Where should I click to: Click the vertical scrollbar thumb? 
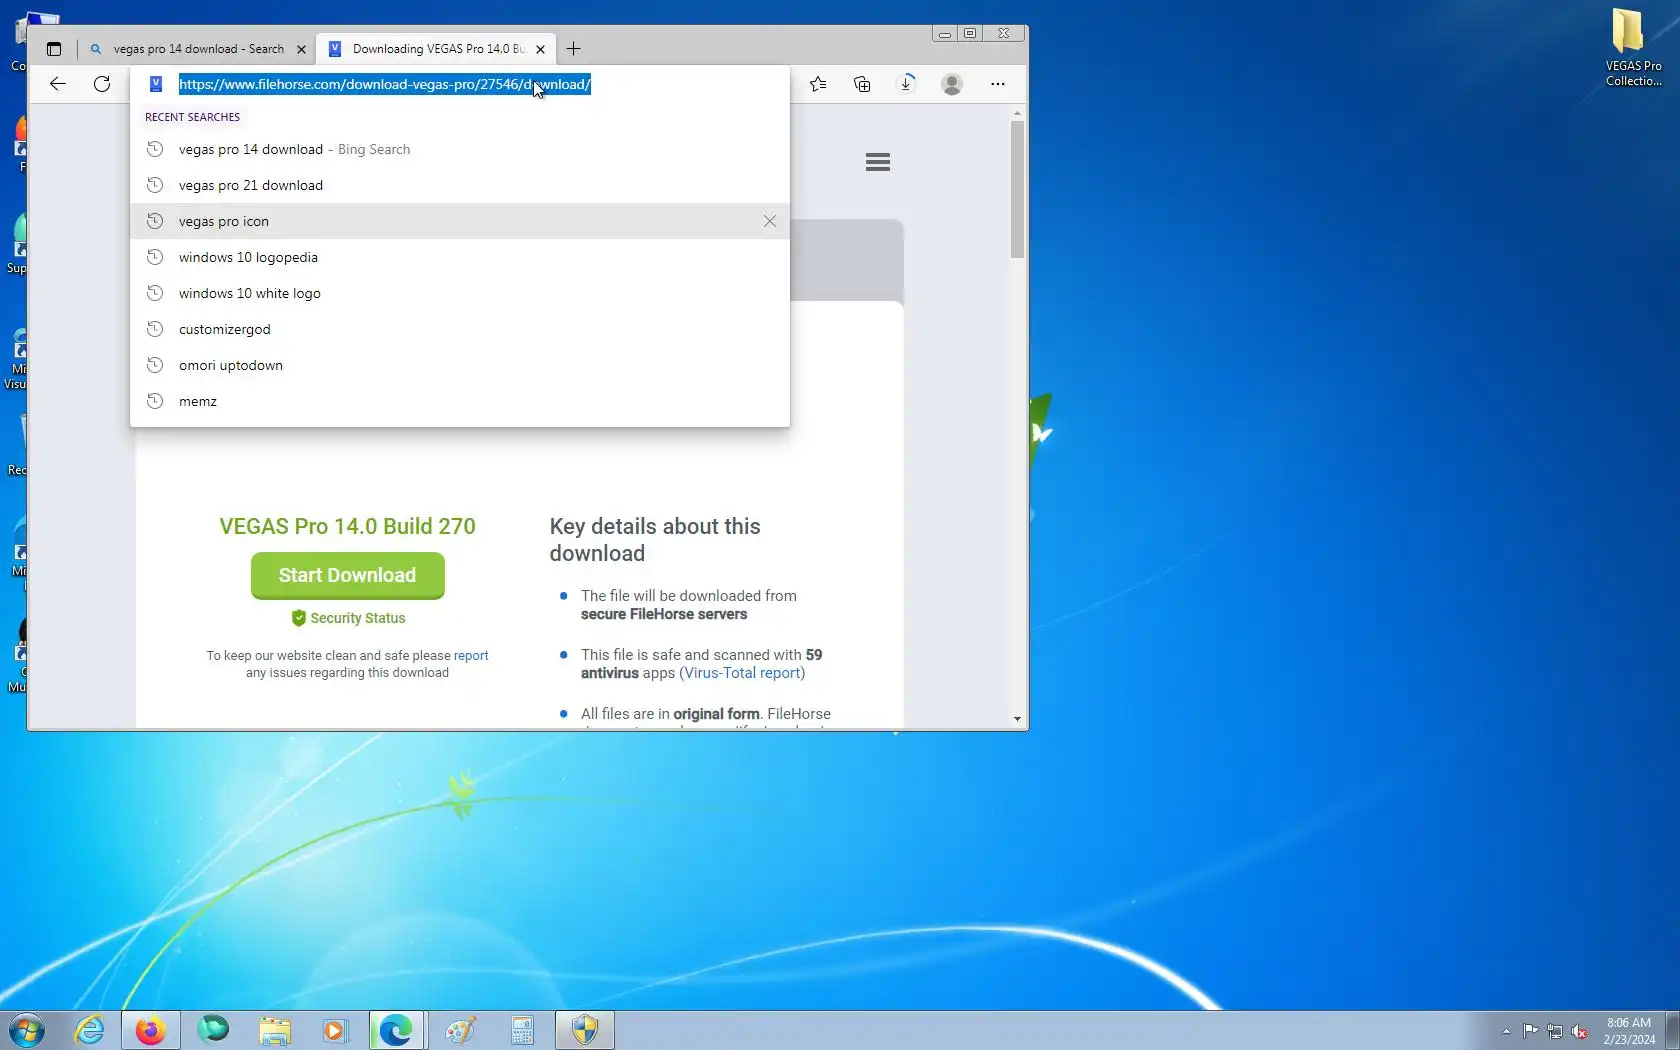click(x=1017, y=190)
